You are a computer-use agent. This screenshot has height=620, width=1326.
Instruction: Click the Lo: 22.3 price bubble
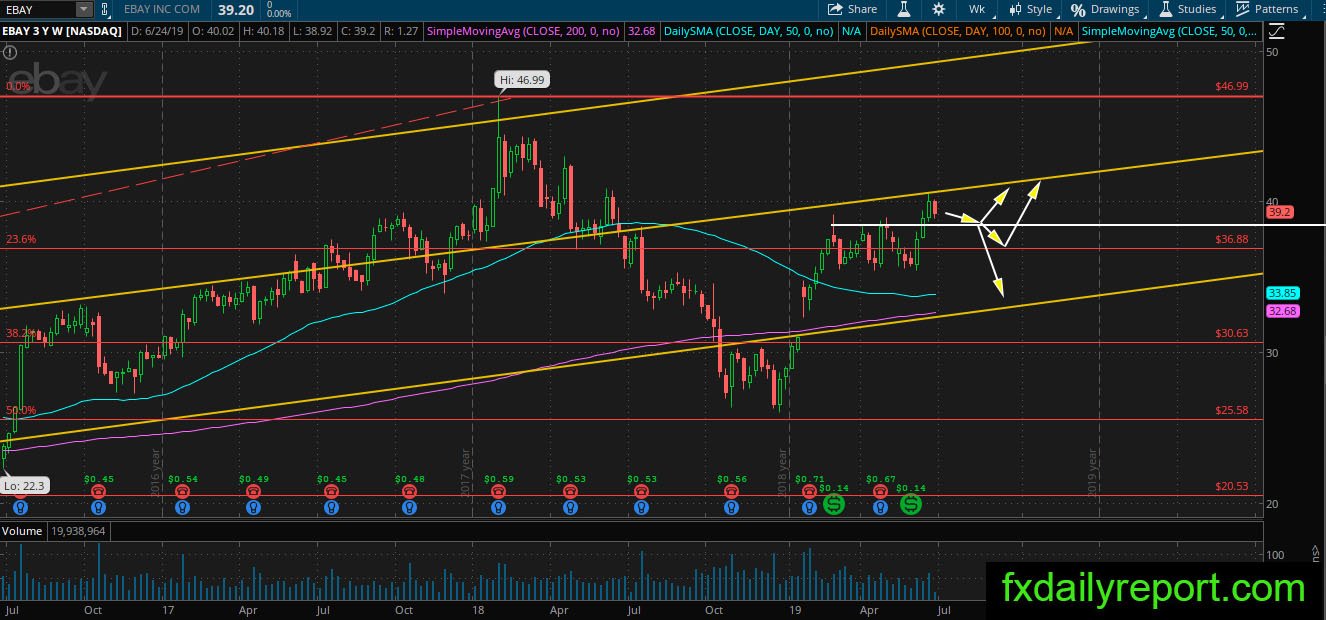pos(27,485)
